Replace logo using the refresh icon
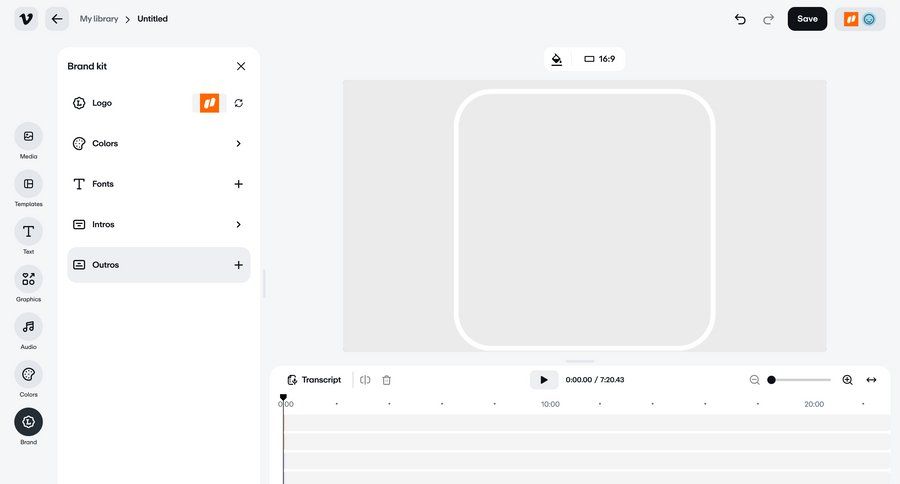Screen dimensions: 900x484 238,103
